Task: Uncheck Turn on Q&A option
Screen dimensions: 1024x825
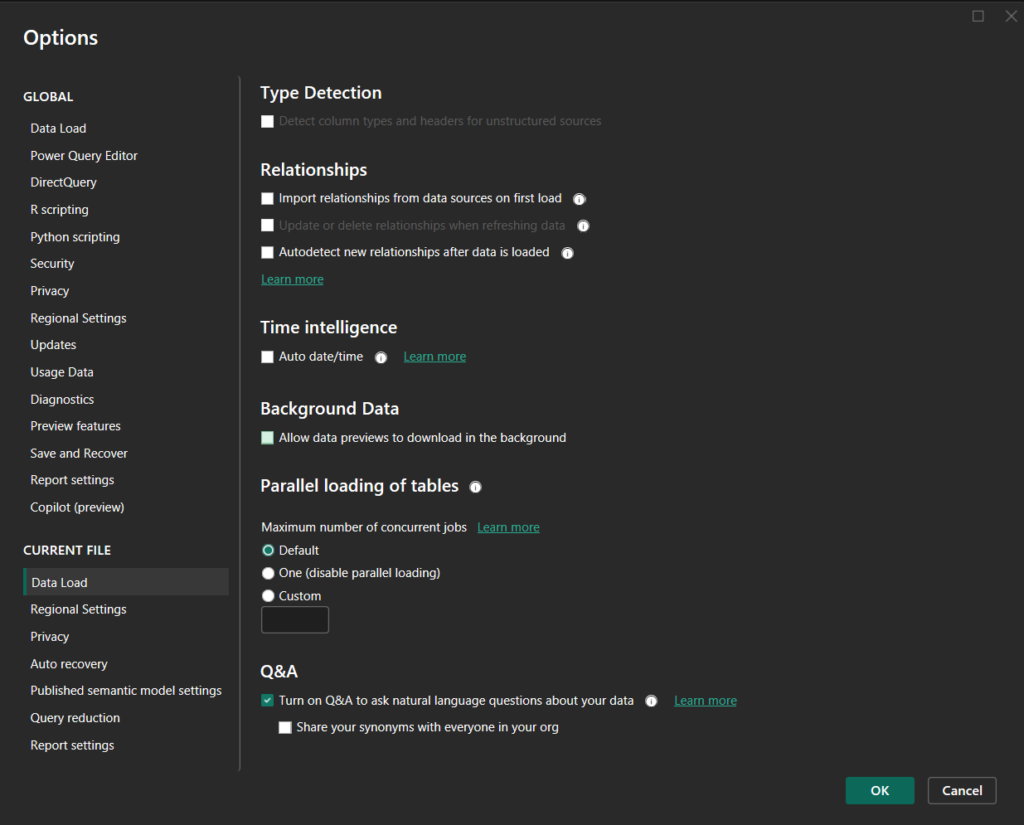Action: pos(267,701)
